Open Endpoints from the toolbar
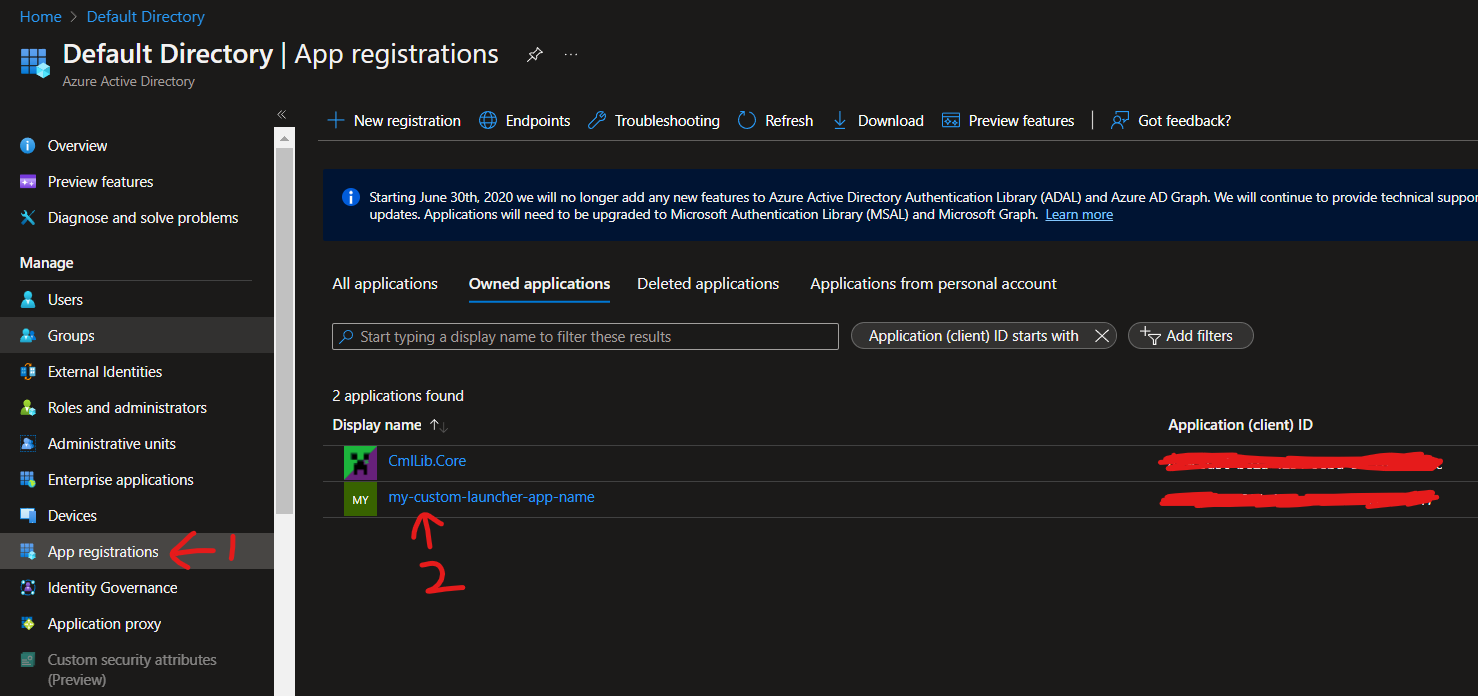 (524, 121)
